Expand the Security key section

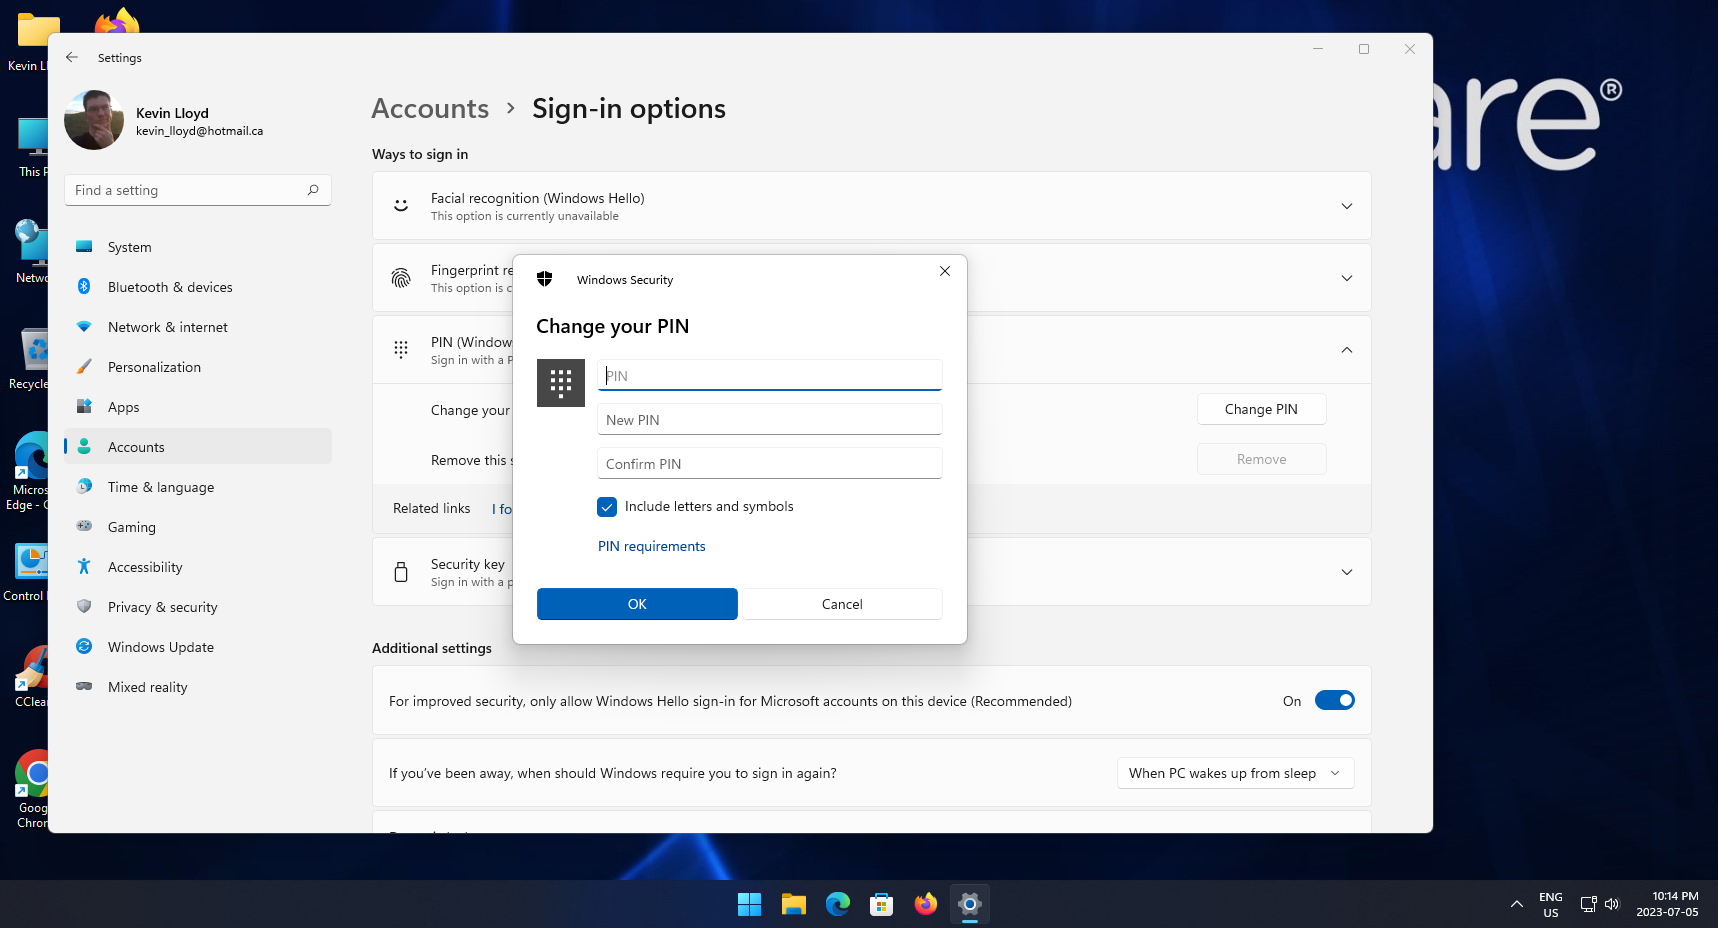pyautogui.click(x=1346, y=571)
